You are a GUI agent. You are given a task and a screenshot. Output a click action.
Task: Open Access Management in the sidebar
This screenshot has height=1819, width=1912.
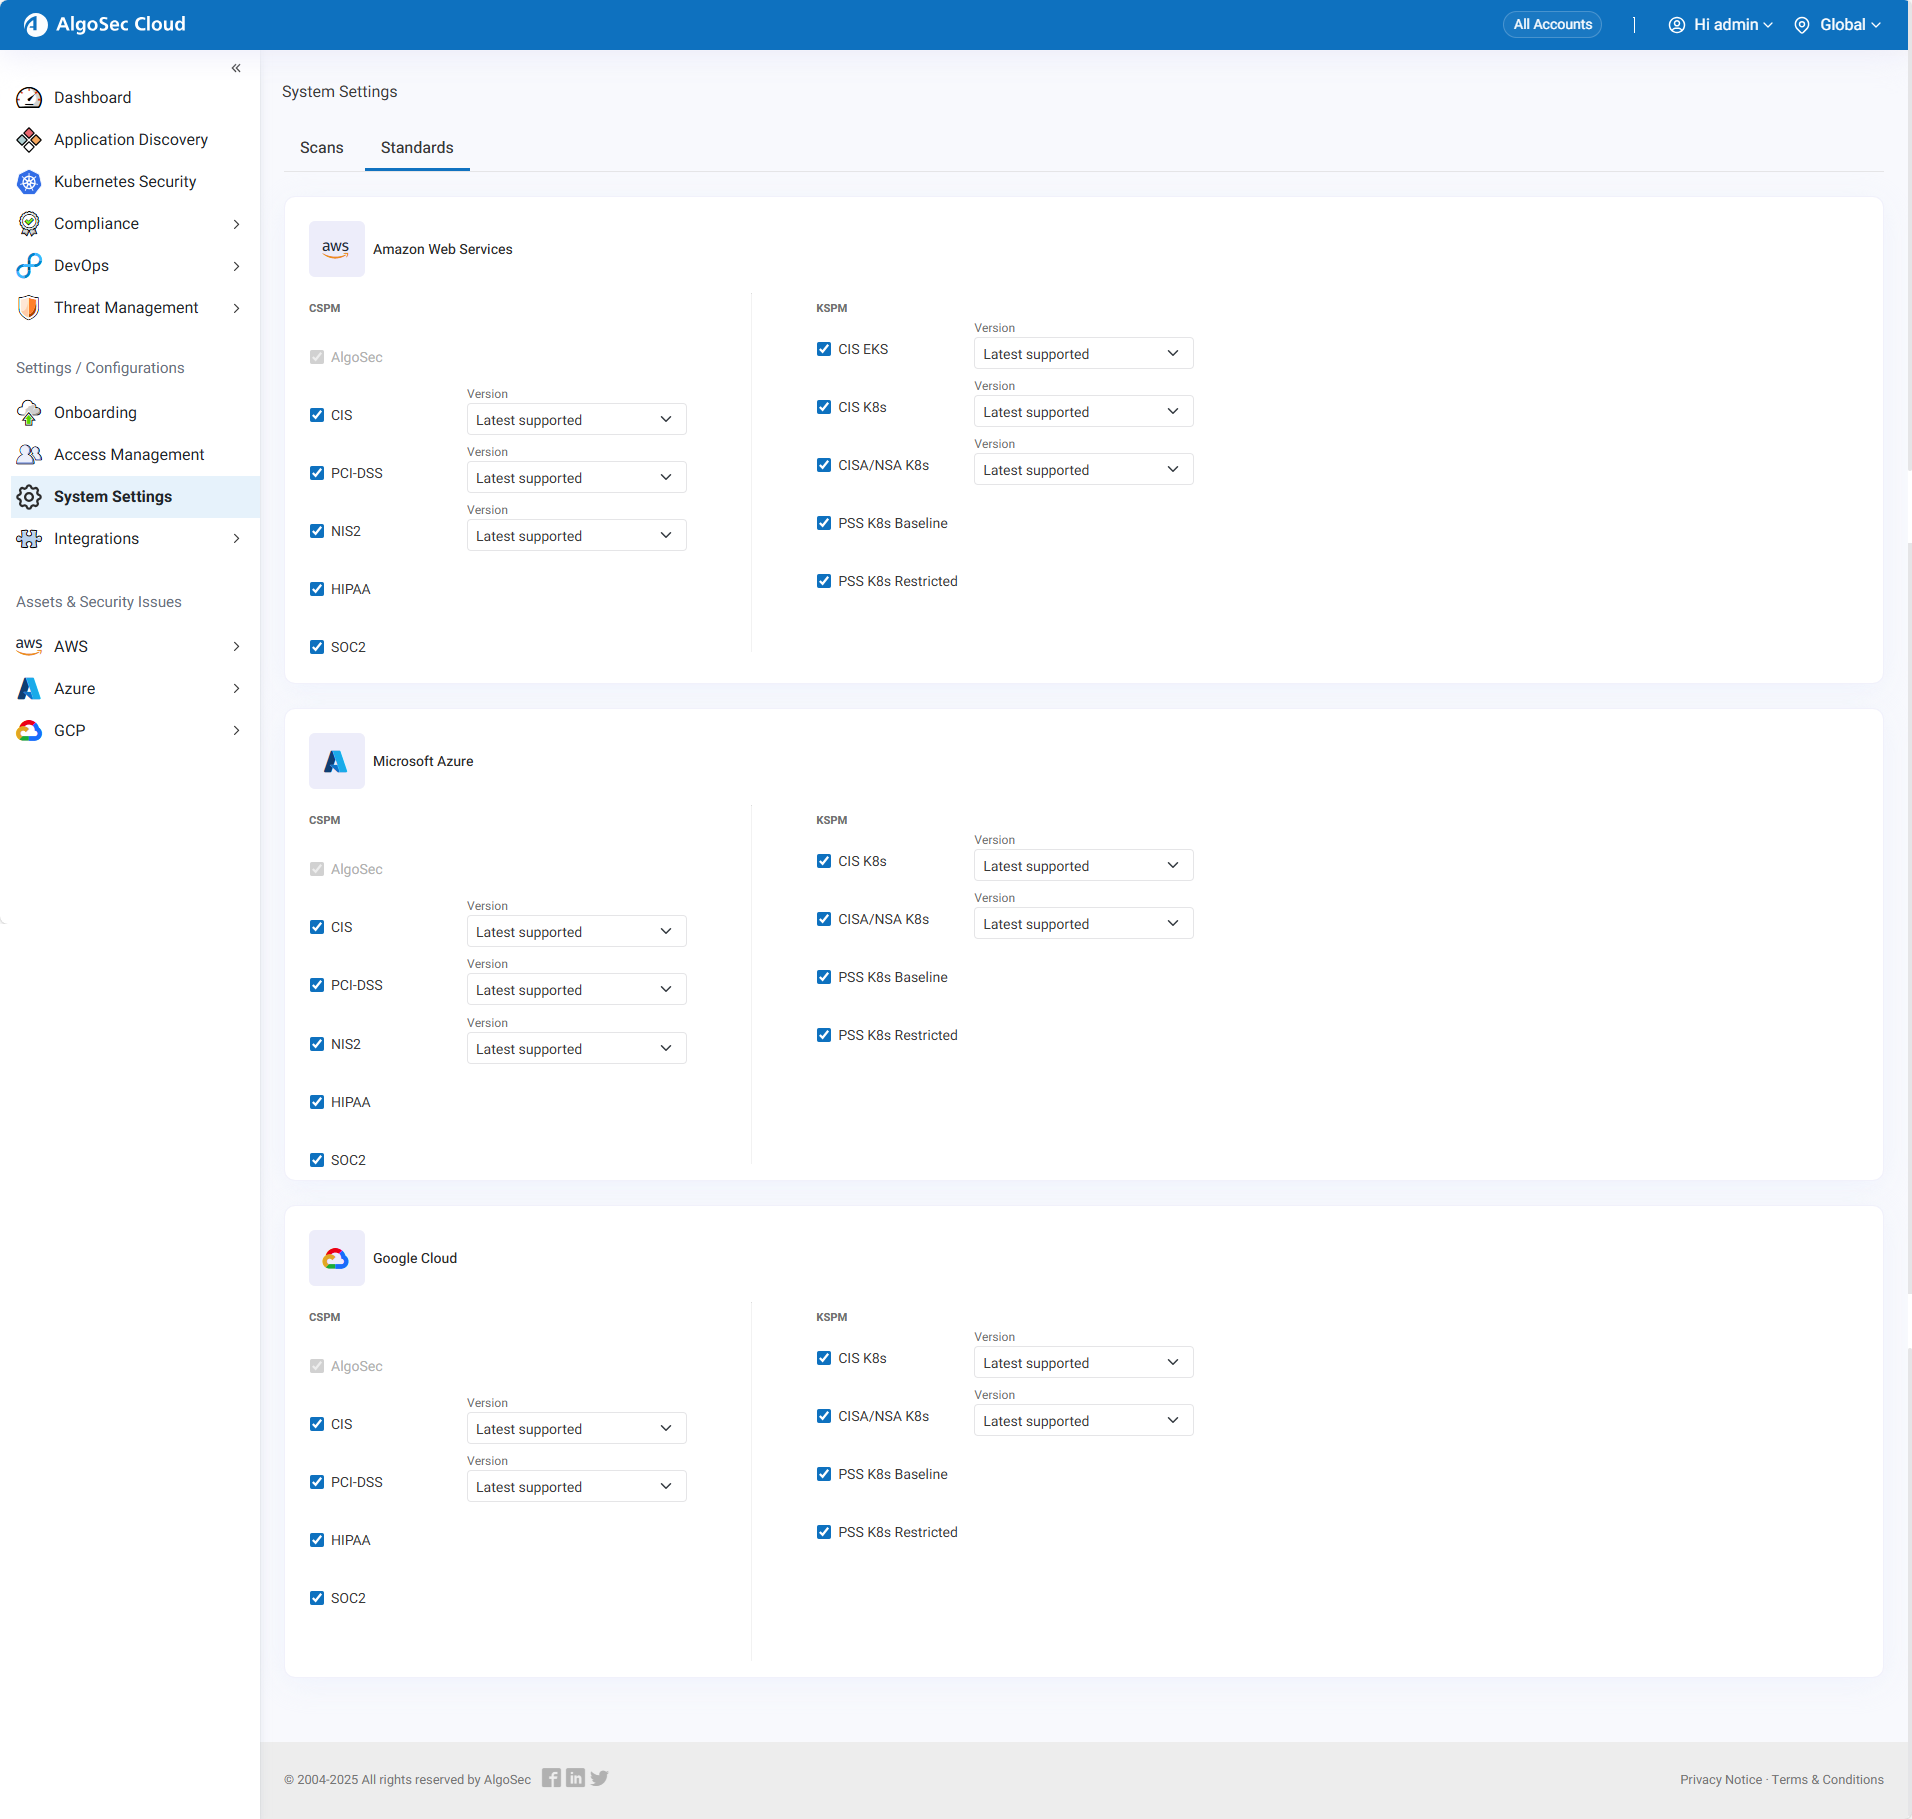pos(129,455)
